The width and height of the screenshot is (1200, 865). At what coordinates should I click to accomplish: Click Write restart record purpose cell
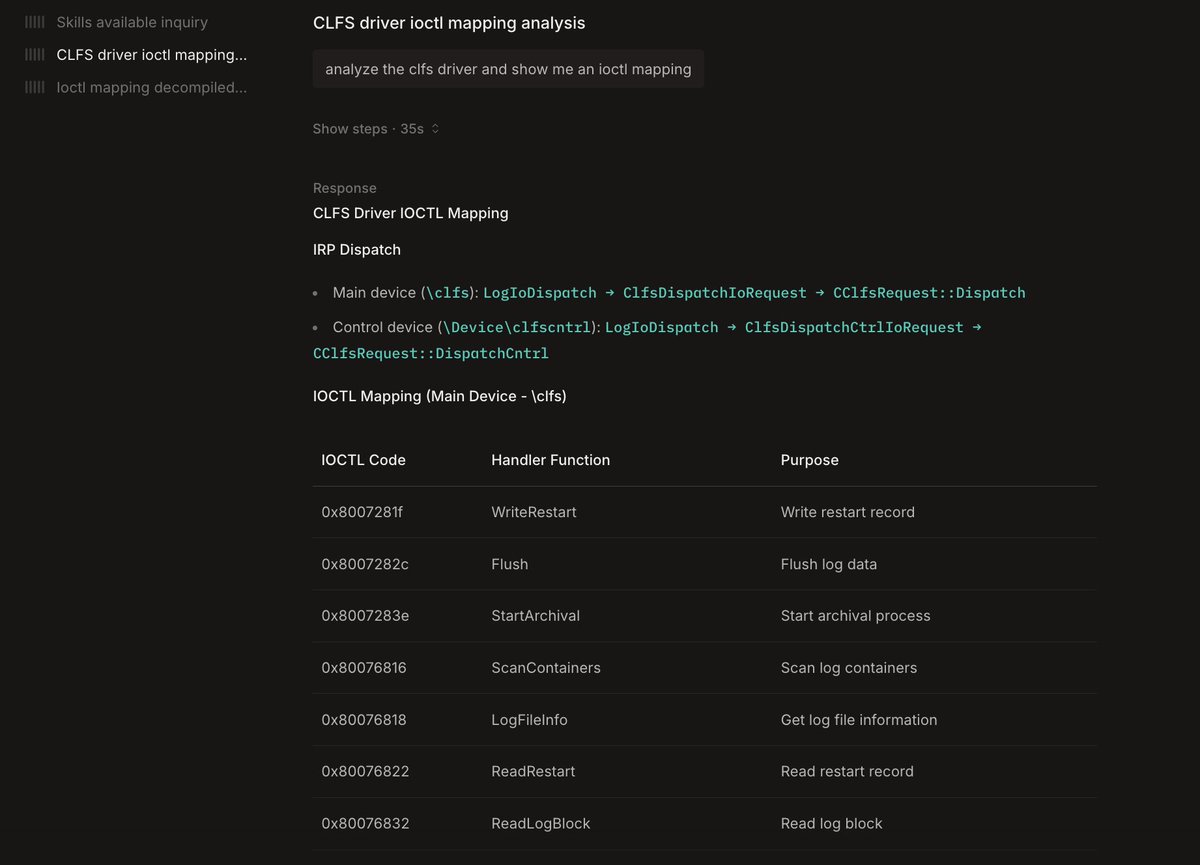848,512
